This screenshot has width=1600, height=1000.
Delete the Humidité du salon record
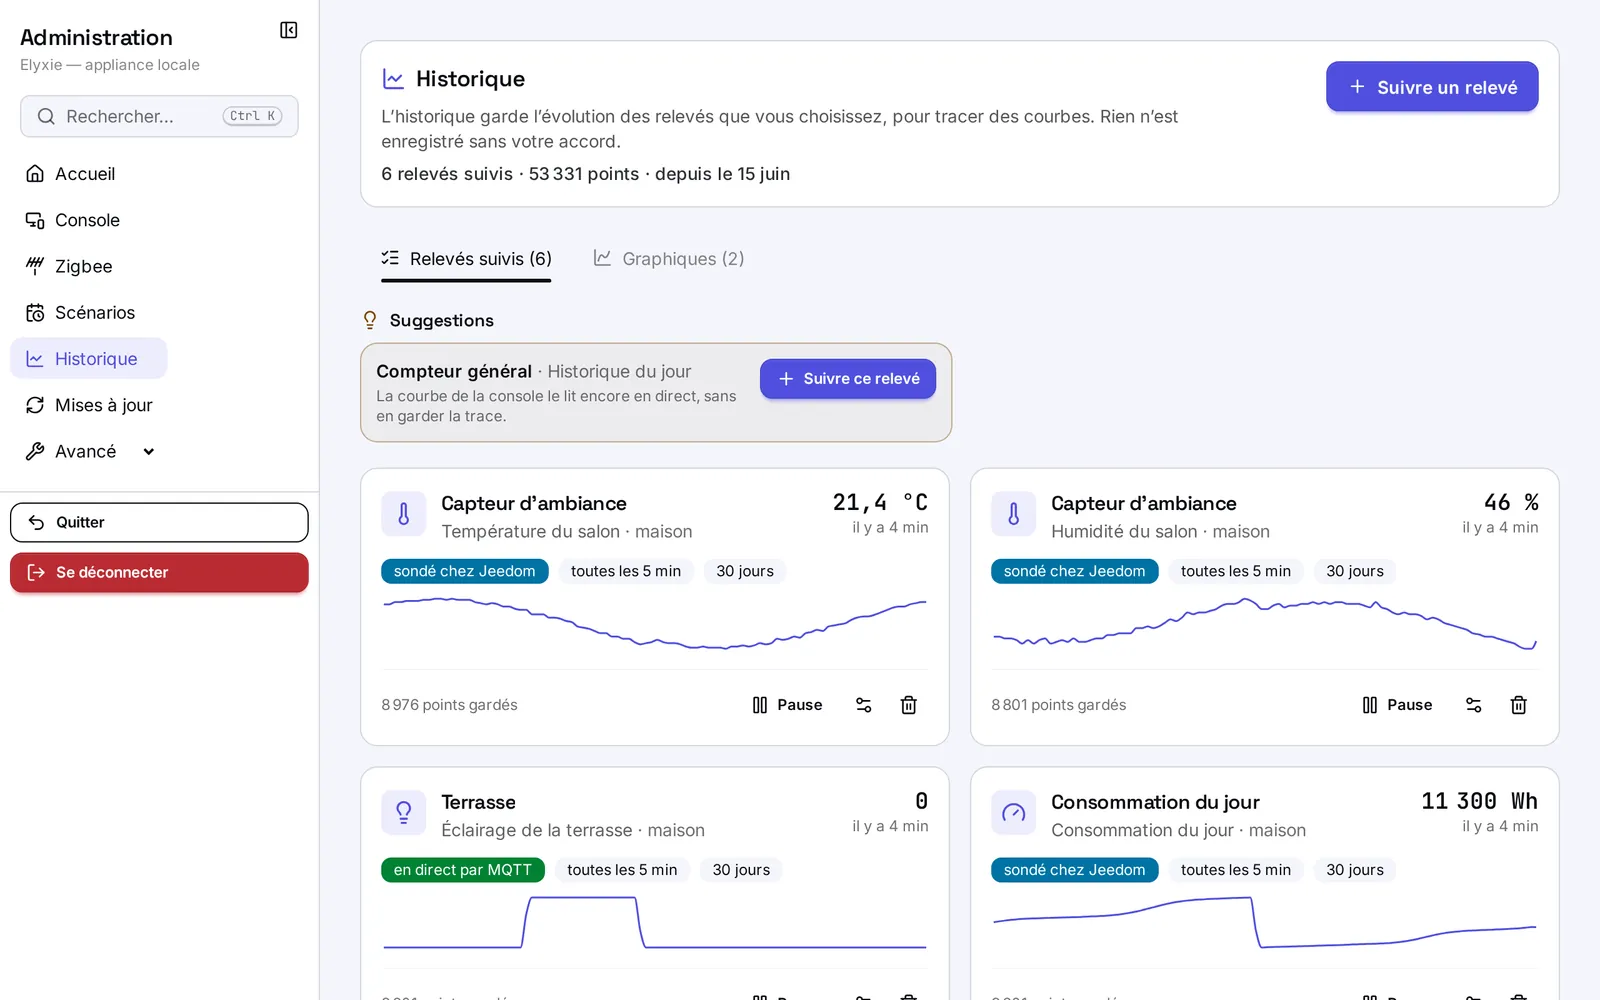click(x=1519, y=705)
